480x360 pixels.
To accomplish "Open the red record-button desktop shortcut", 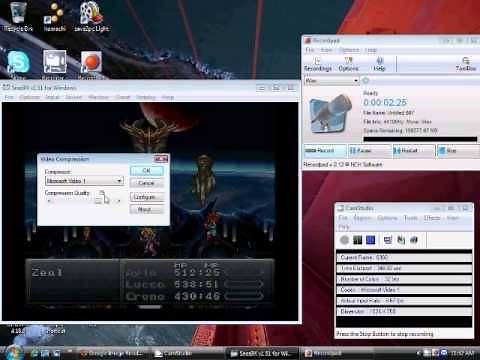I will (91, 63).
